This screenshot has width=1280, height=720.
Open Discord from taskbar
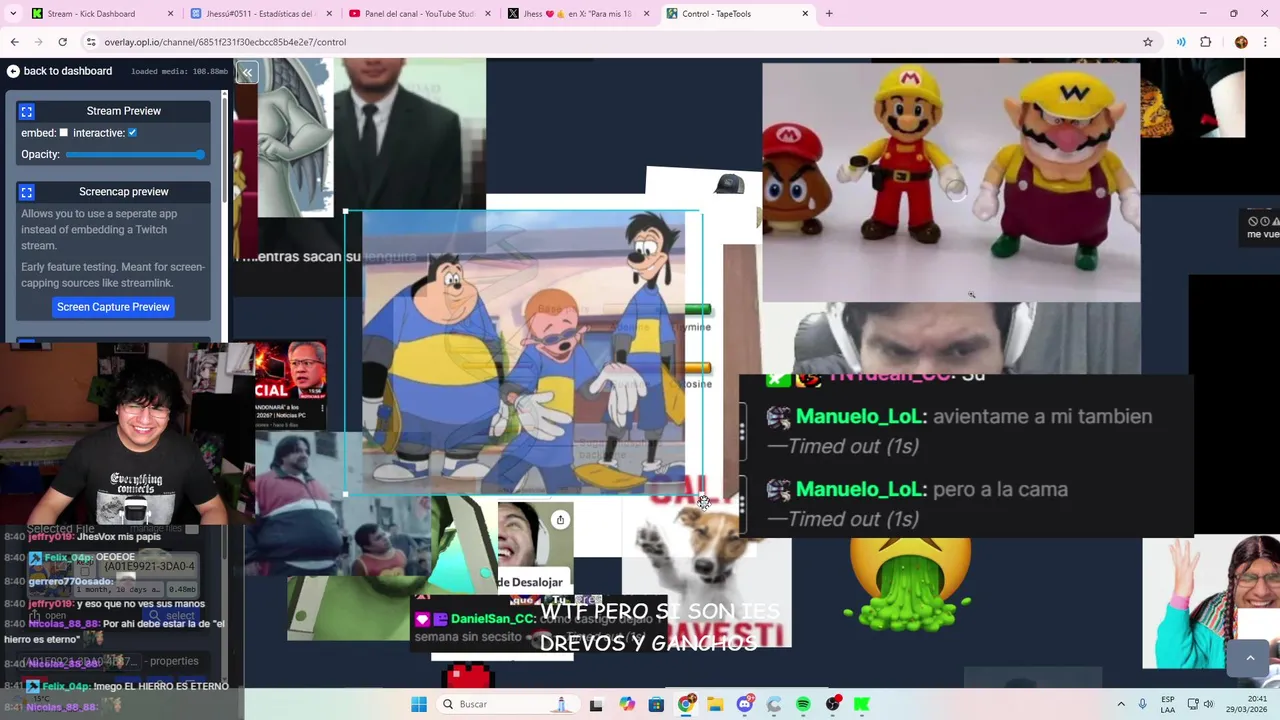tap(745, 704)
